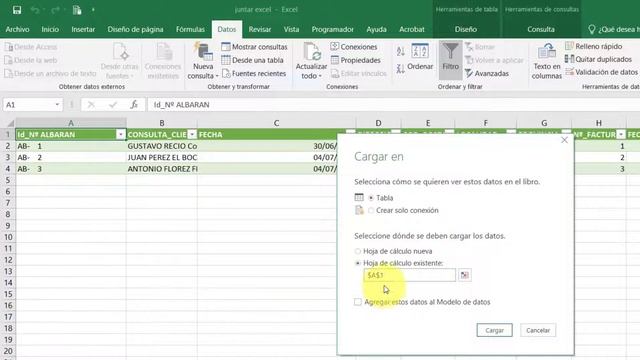Open Nº_FACTUR column filter dropdown
The image size is (640, 360).
[621, 135]
